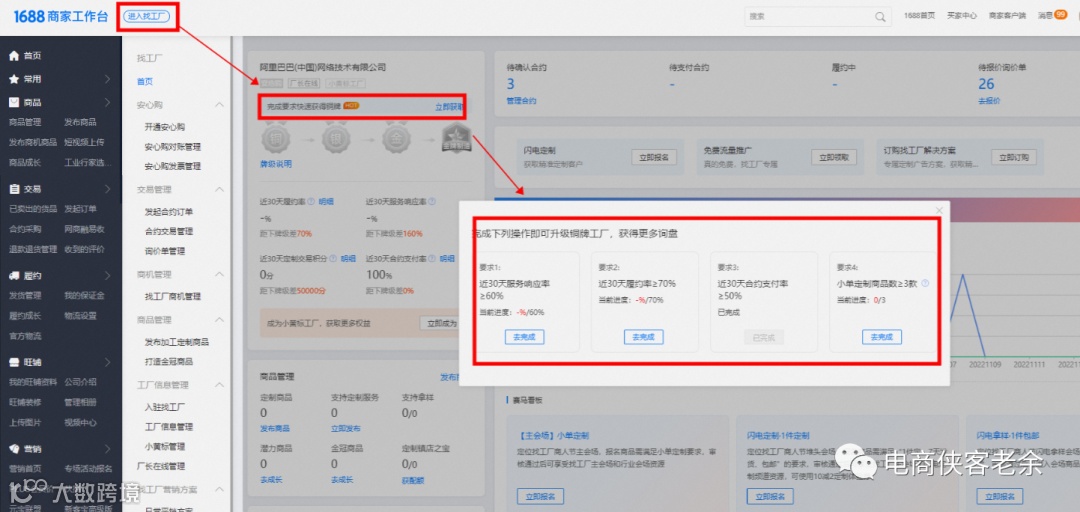The height and width of the screenshot is (512, 1080).
Task: Open 开通安心购 menu item
Action: 165,127
